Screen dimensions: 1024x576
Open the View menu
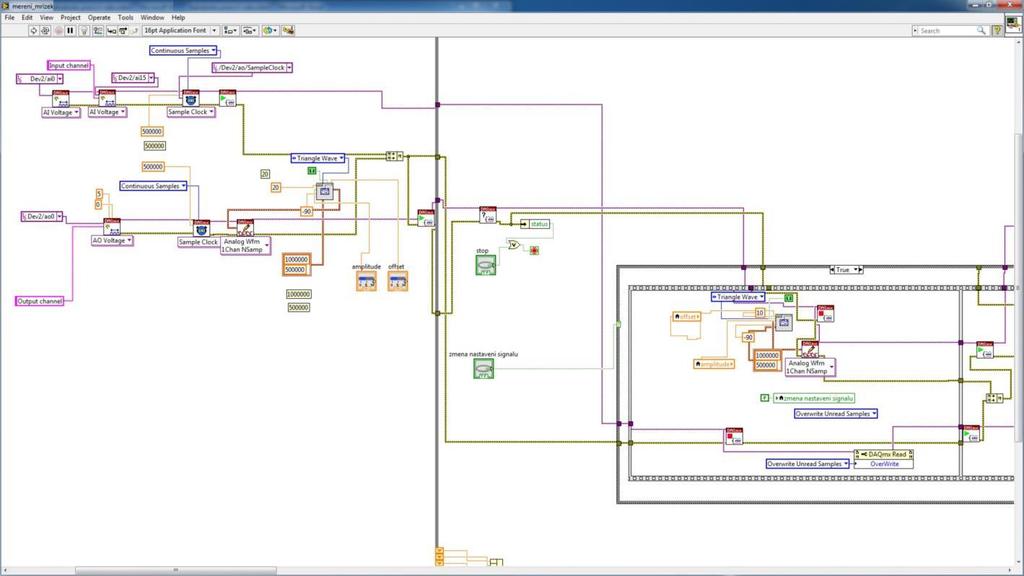click(46, 18)
